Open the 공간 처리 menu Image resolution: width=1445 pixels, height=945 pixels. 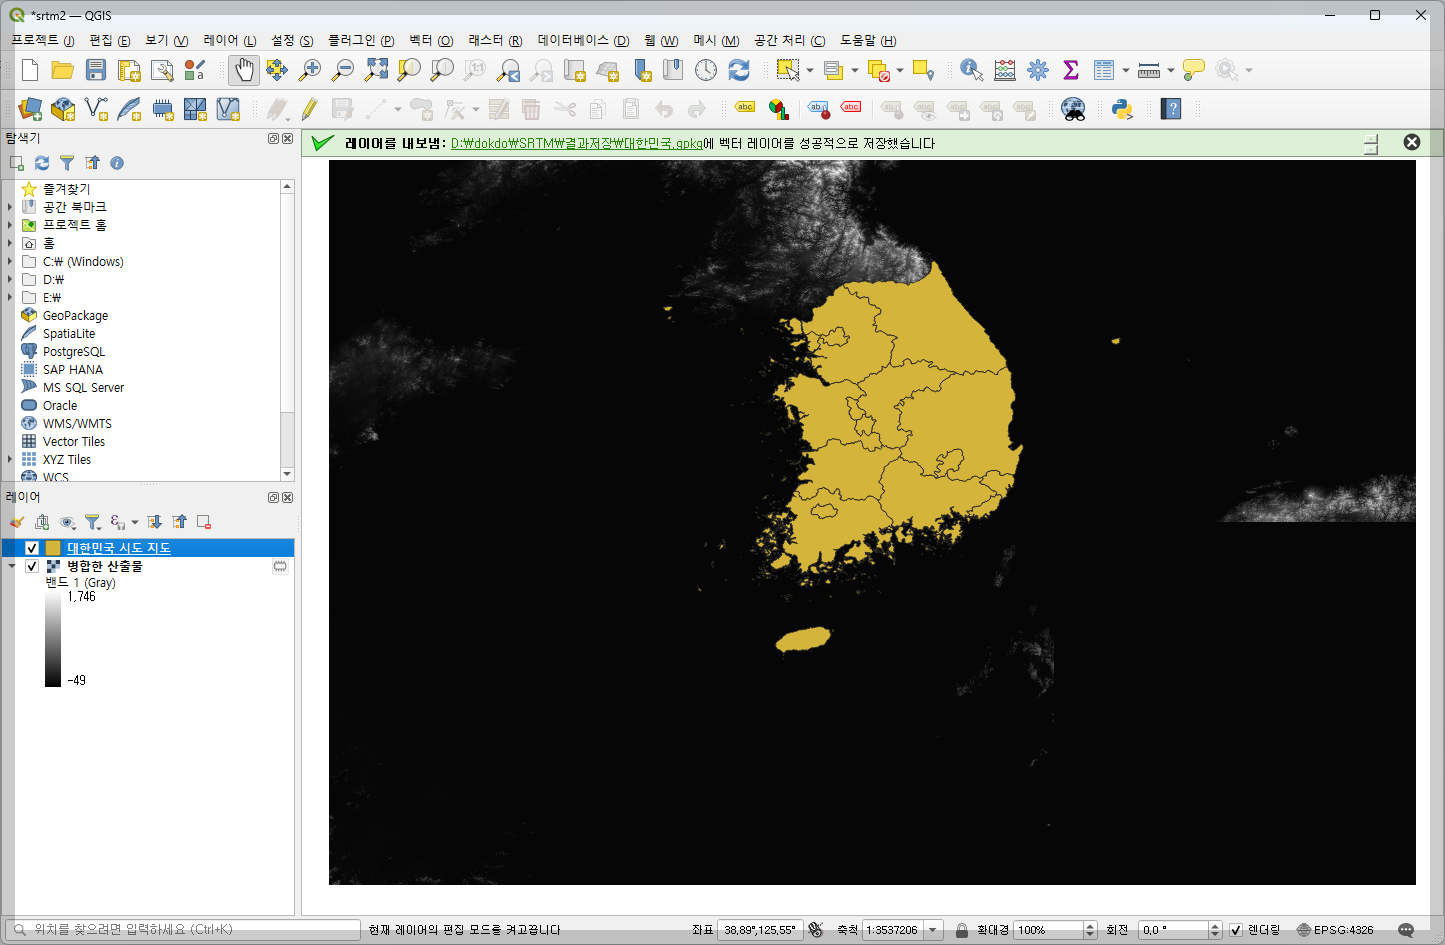pyautogui.click(x=789, y=40)
